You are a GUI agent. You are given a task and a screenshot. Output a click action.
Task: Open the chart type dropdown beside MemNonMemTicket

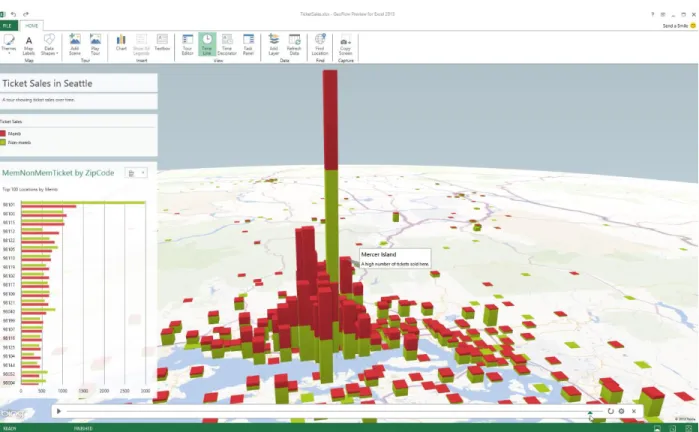[136, 173]
